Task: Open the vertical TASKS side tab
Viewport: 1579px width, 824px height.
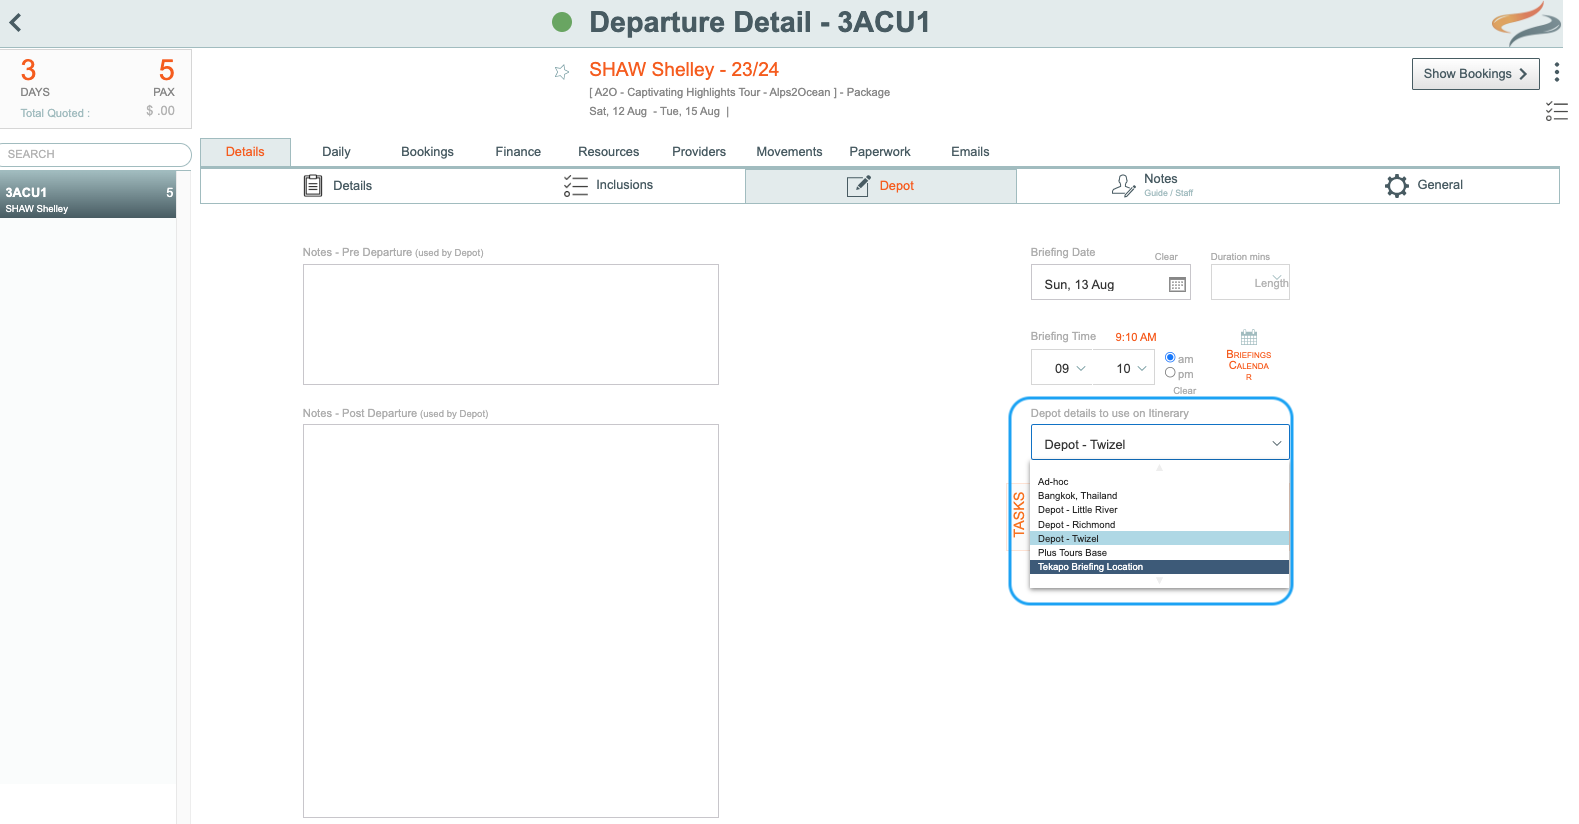Action: coord(1018,515)
